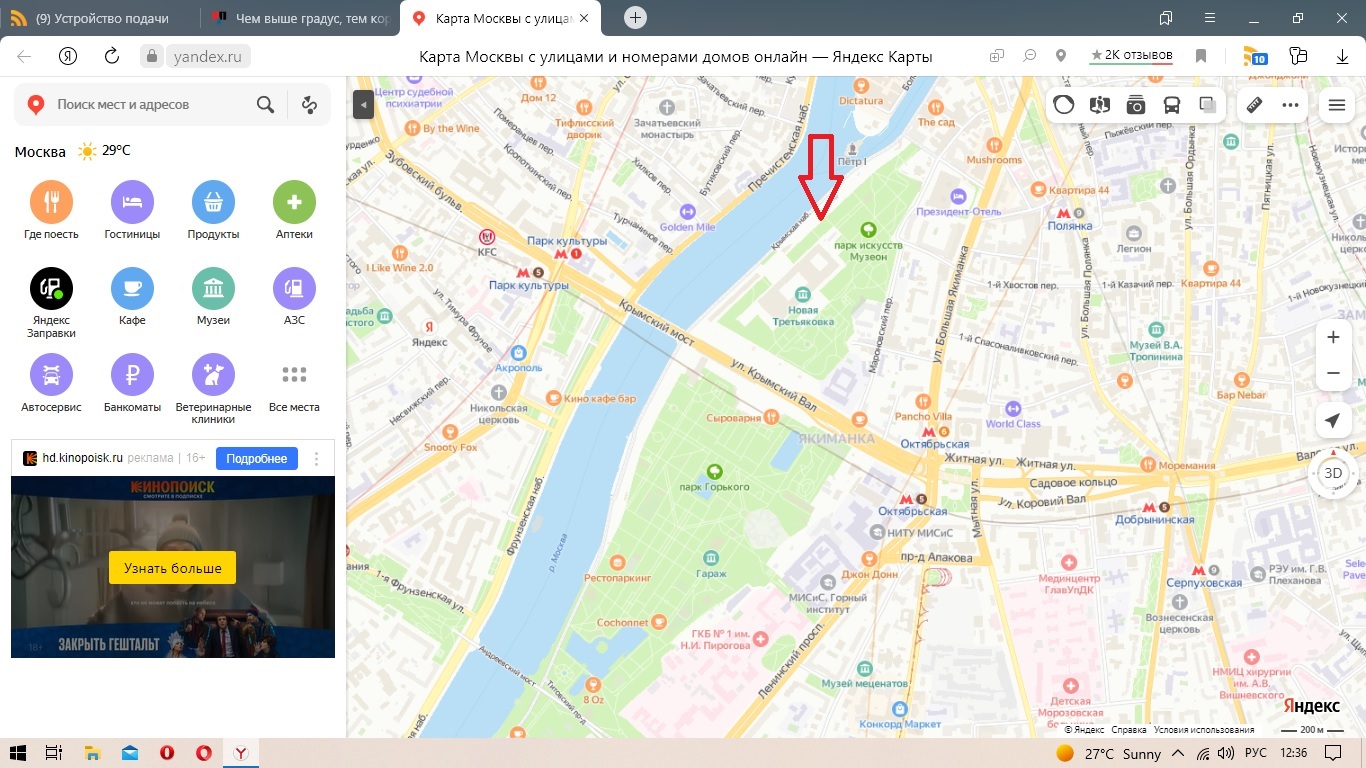Click the Подробнее ad button
This screenshot has height=768, width=1366.
[x=257, y=458]
